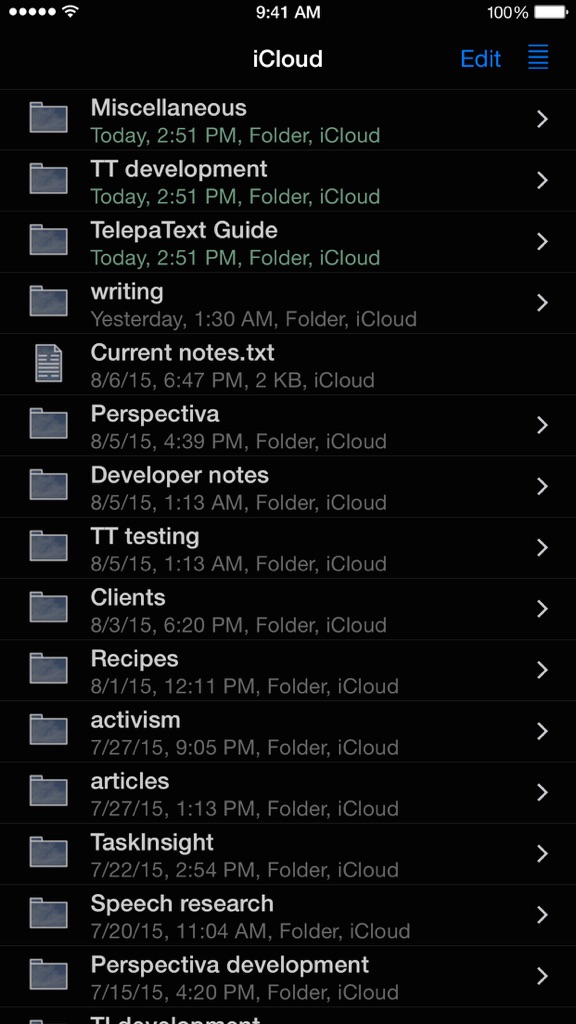The width and height of the screenshot is (576, 1024).
Task: Expand Clients folder with its chevron
Action: 542,609
